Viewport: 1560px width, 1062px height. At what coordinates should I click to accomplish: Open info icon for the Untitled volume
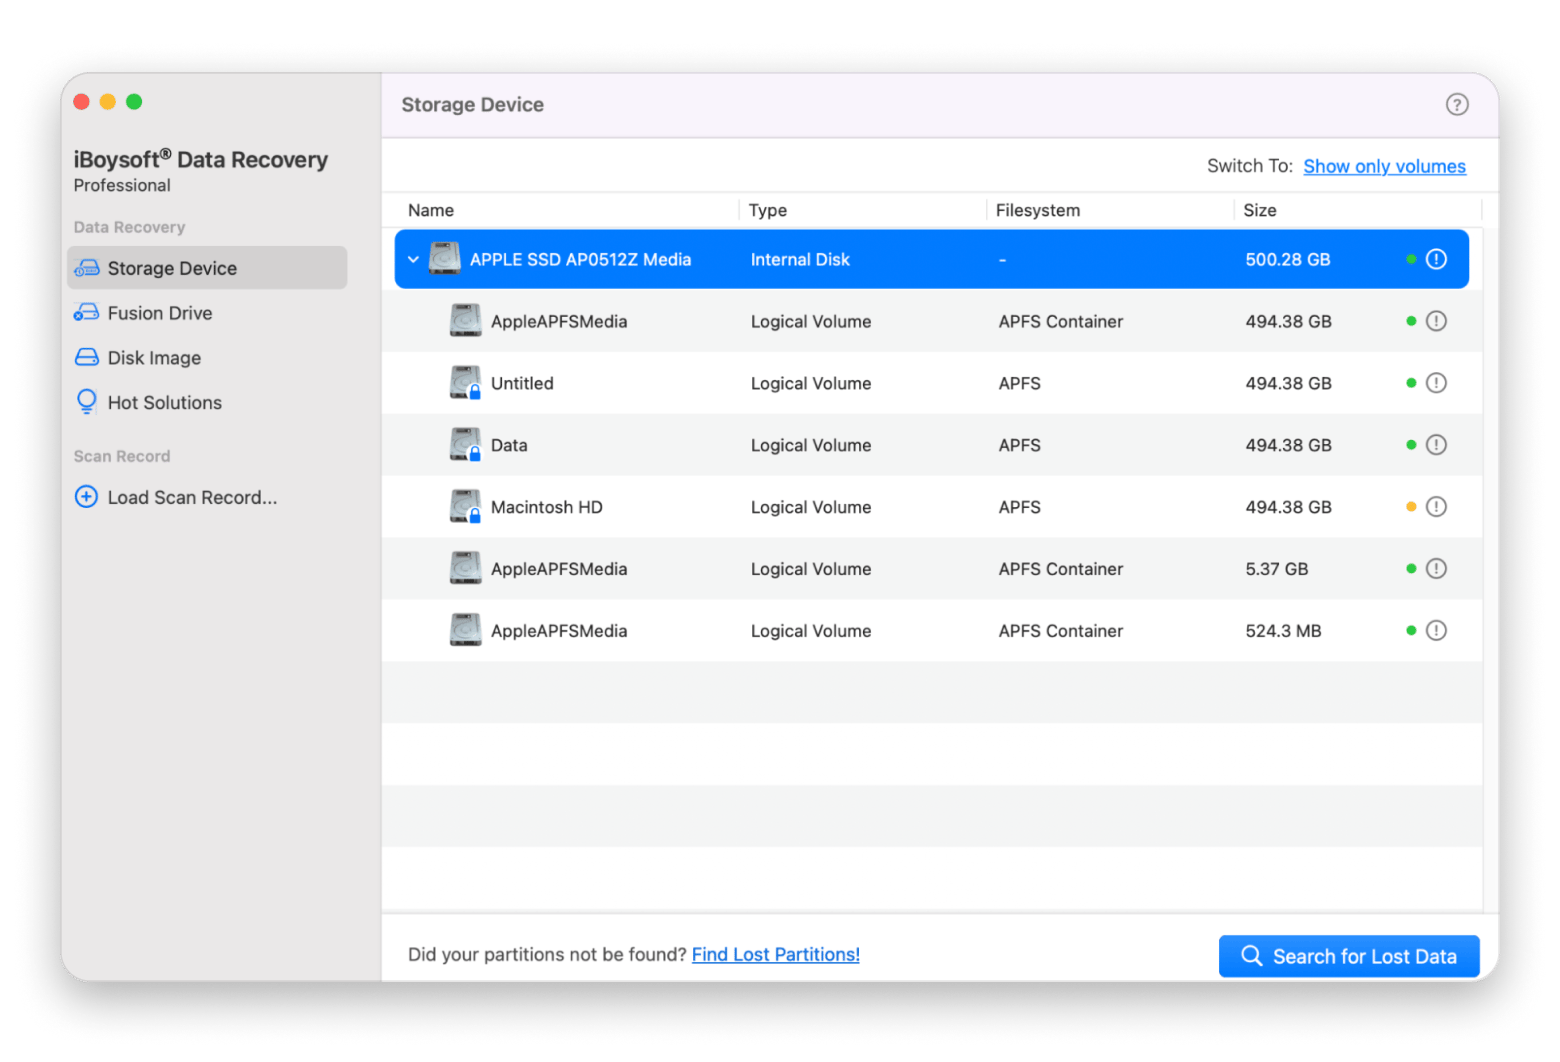pyautogui.click(x=1436, y=383)
